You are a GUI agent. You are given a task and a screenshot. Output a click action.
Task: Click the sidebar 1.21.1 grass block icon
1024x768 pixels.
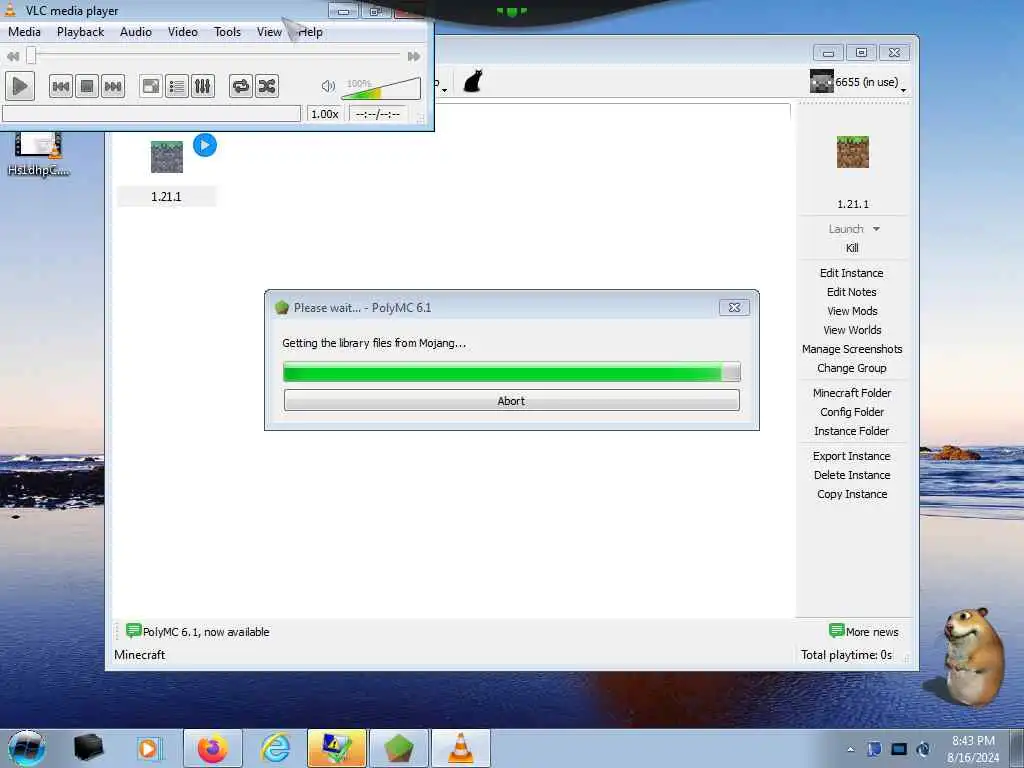tap(853, 152)
